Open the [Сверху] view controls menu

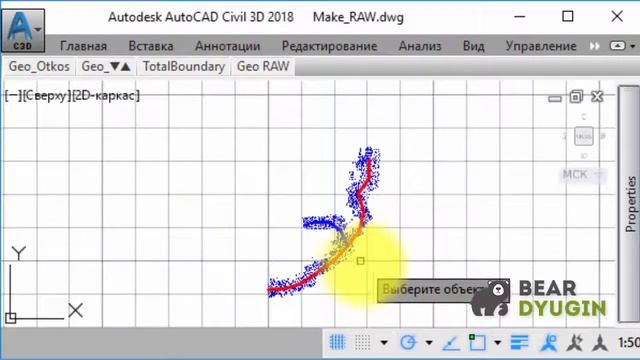point(47,96)
